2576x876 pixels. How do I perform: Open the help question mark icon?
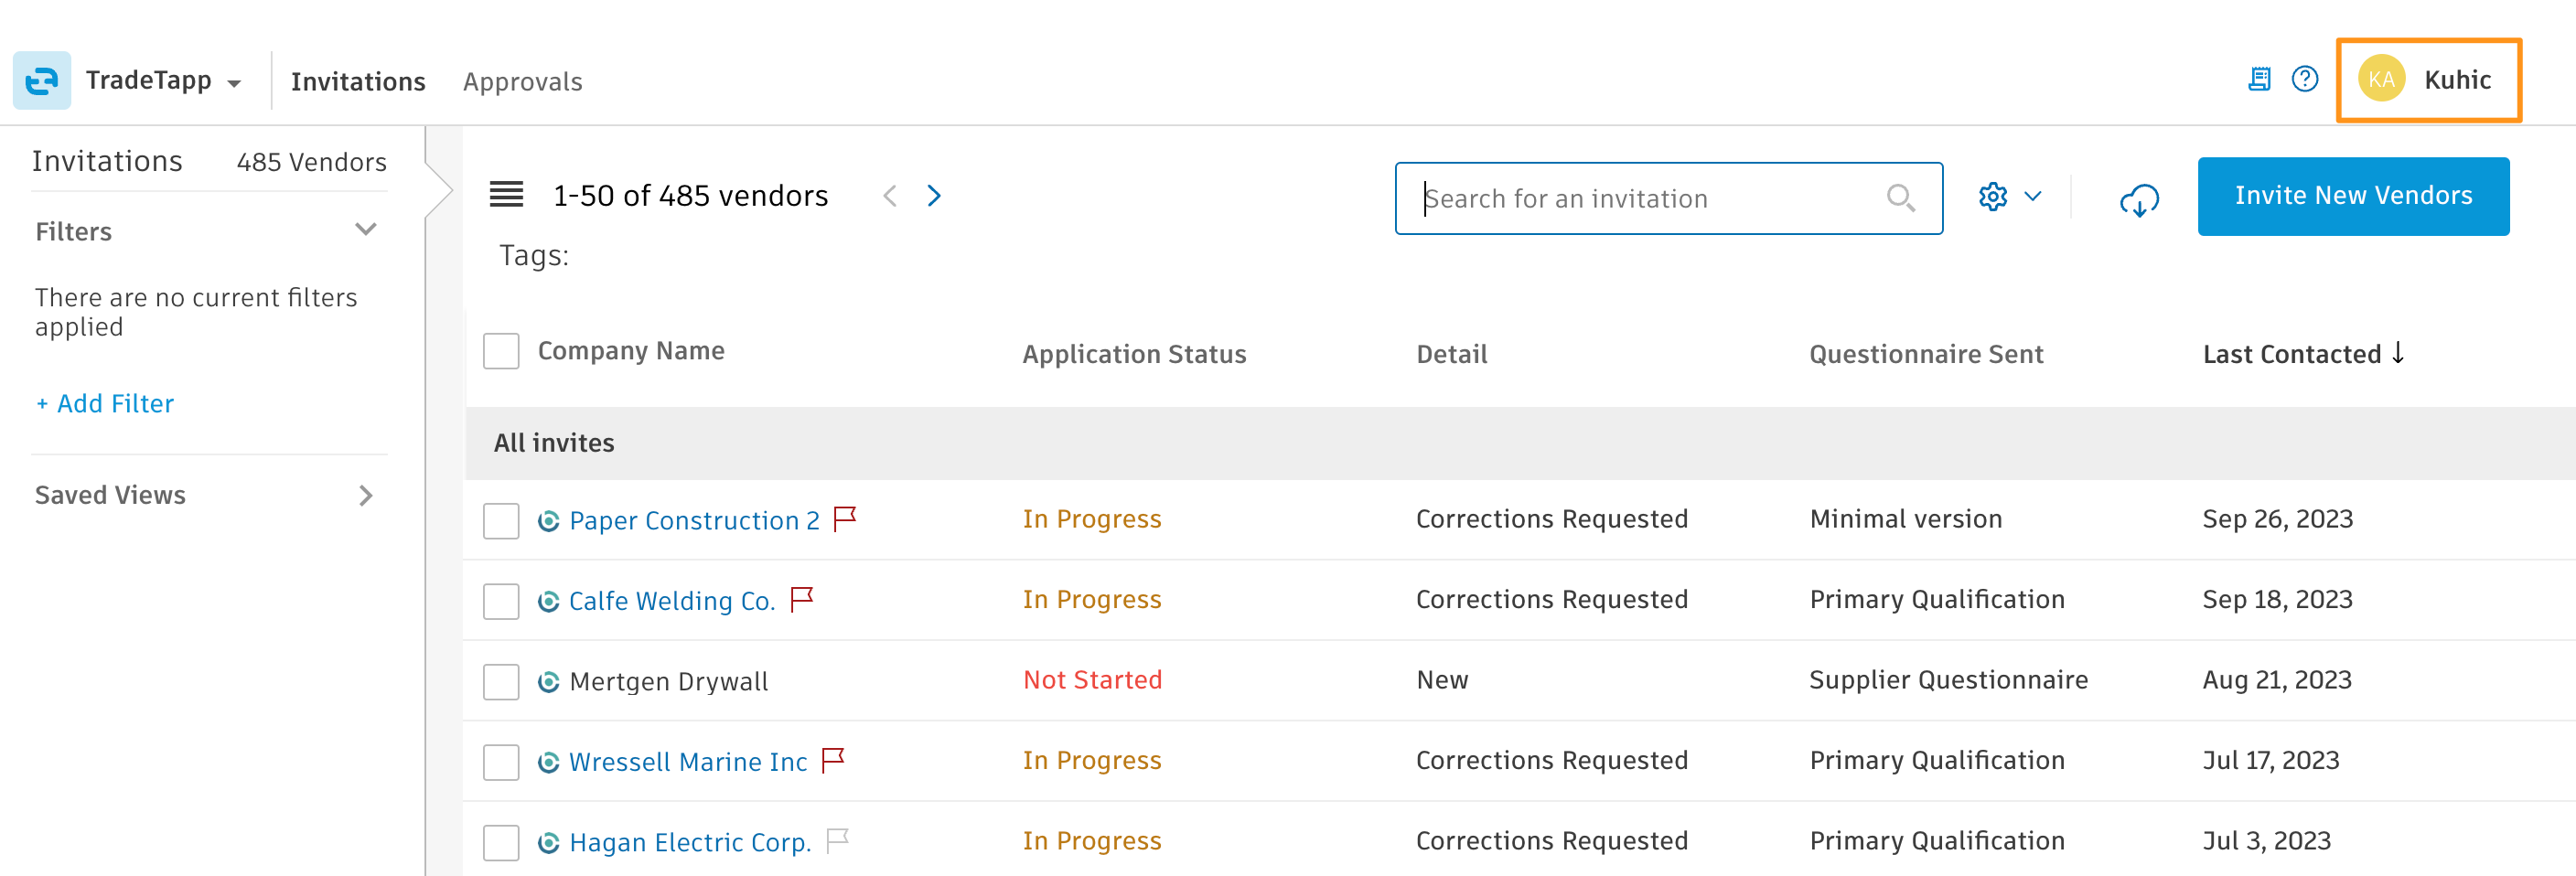coord(2305,79)
